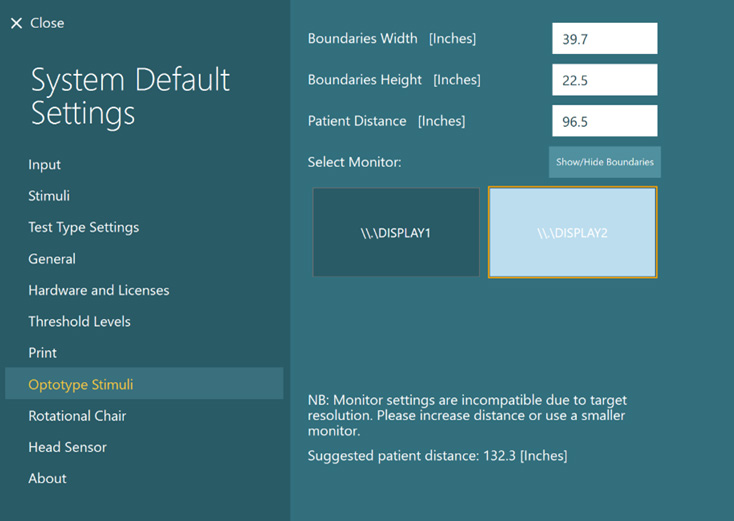This screenshot has height=521, width=734.
Task: Select monitor \\.\DISPLAY2
Action: point(573,232)
